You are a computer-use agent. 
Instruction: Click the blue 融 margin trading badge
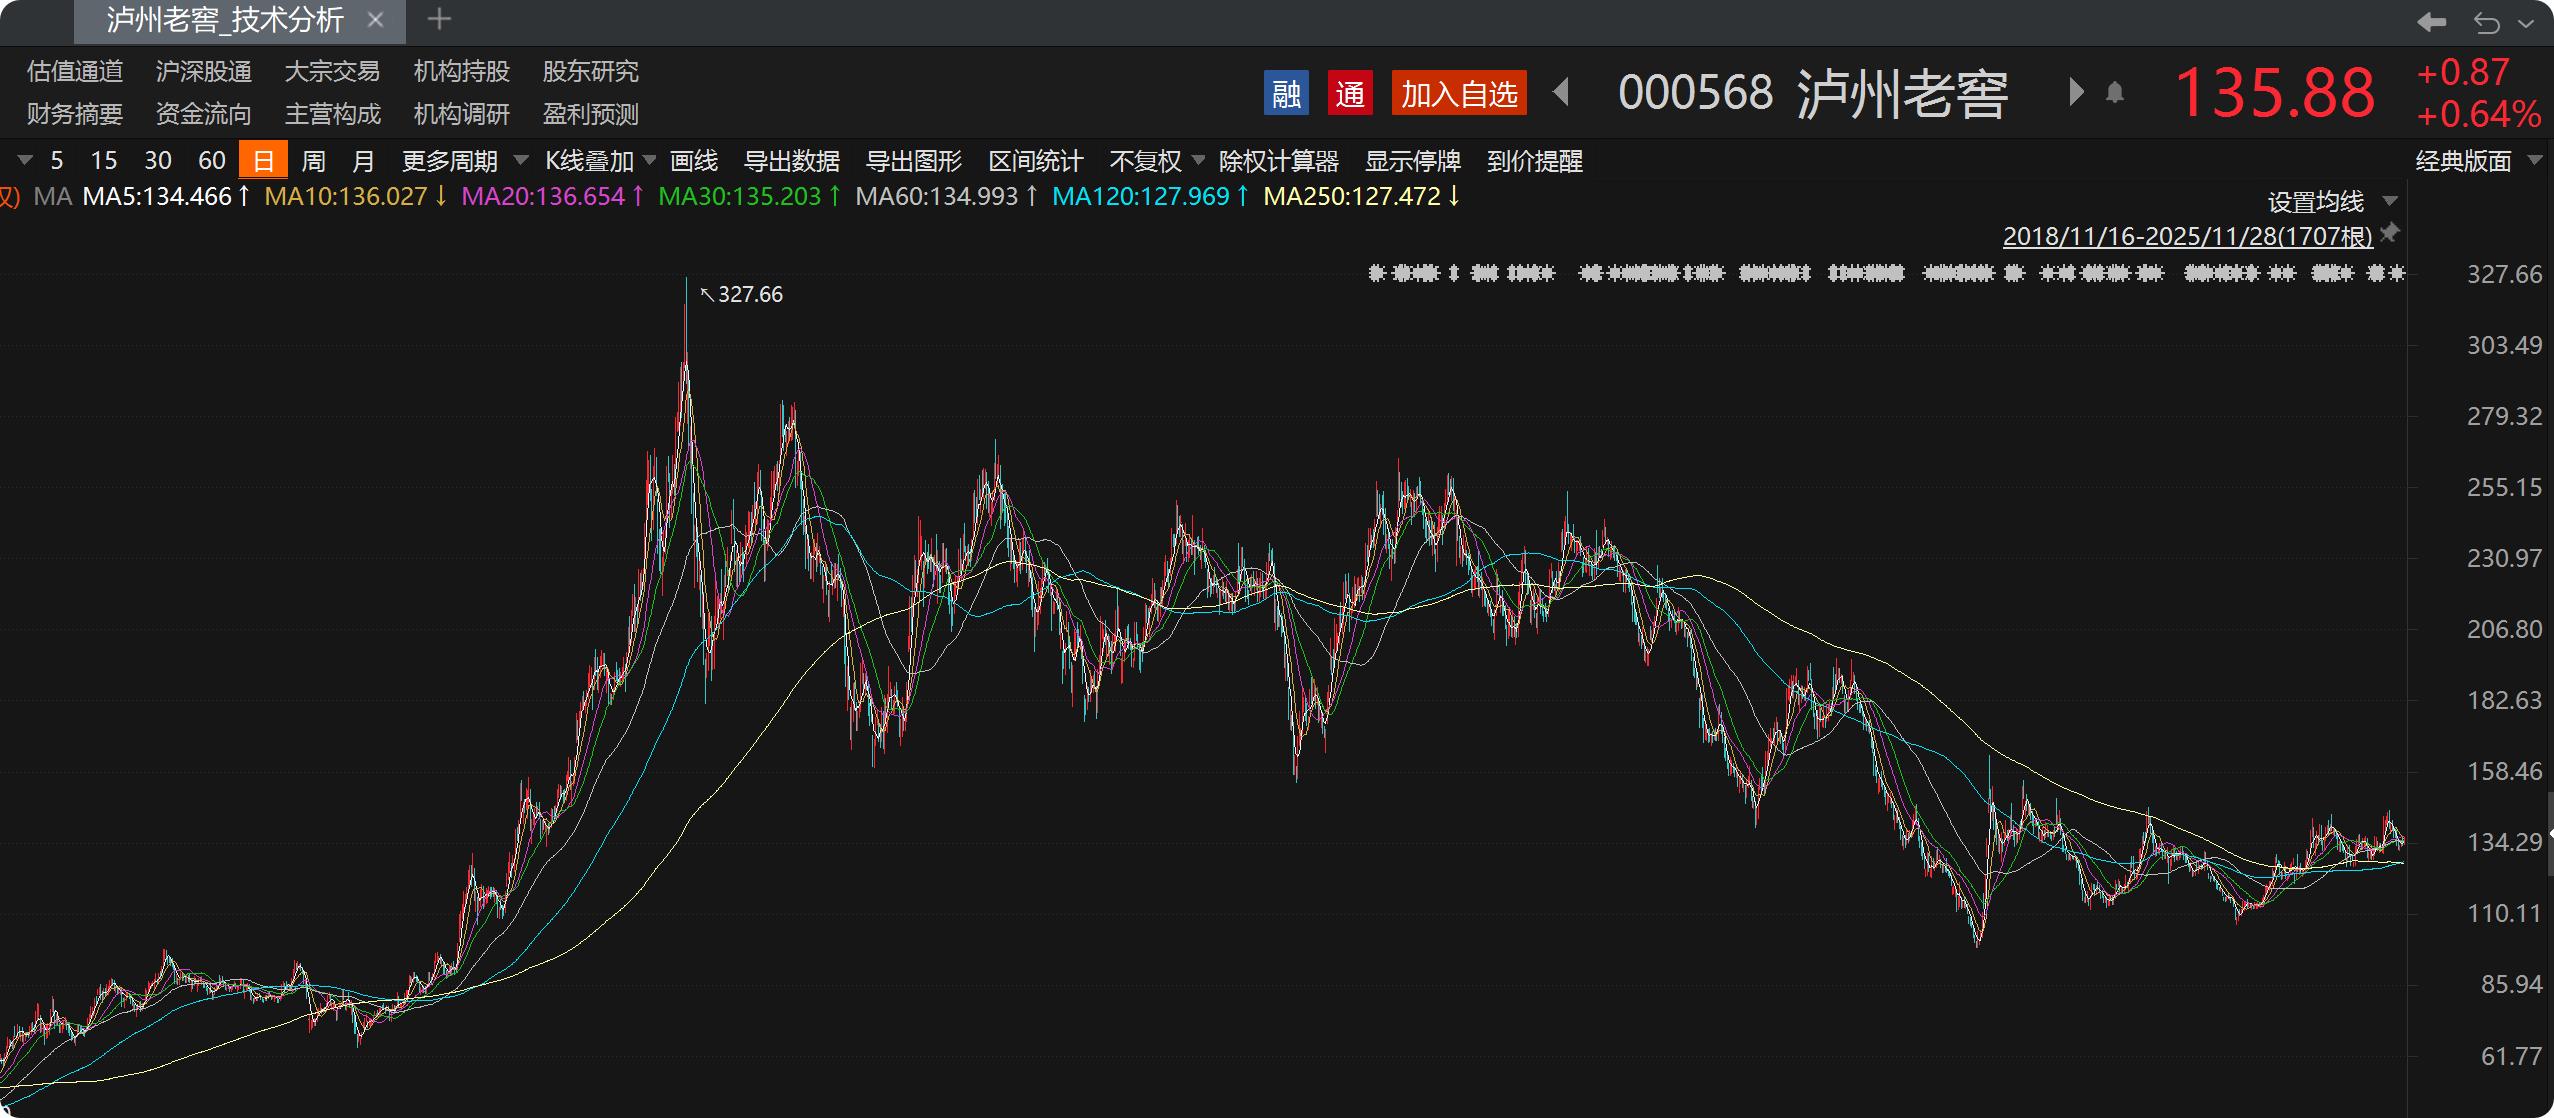pos(1286,94)
